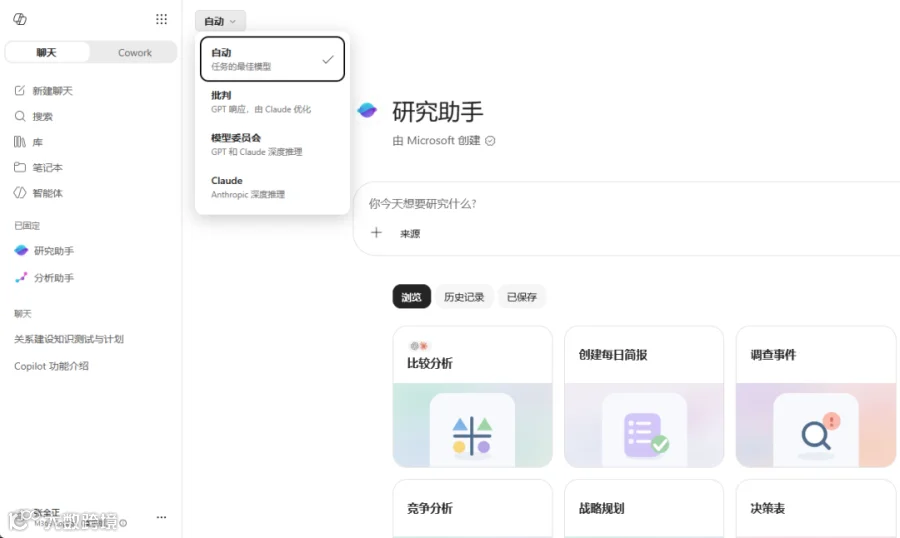Open the 战略规划 card
Image resolution: width=900 pixels, height=538 pixels.
(x=644, y=509)
